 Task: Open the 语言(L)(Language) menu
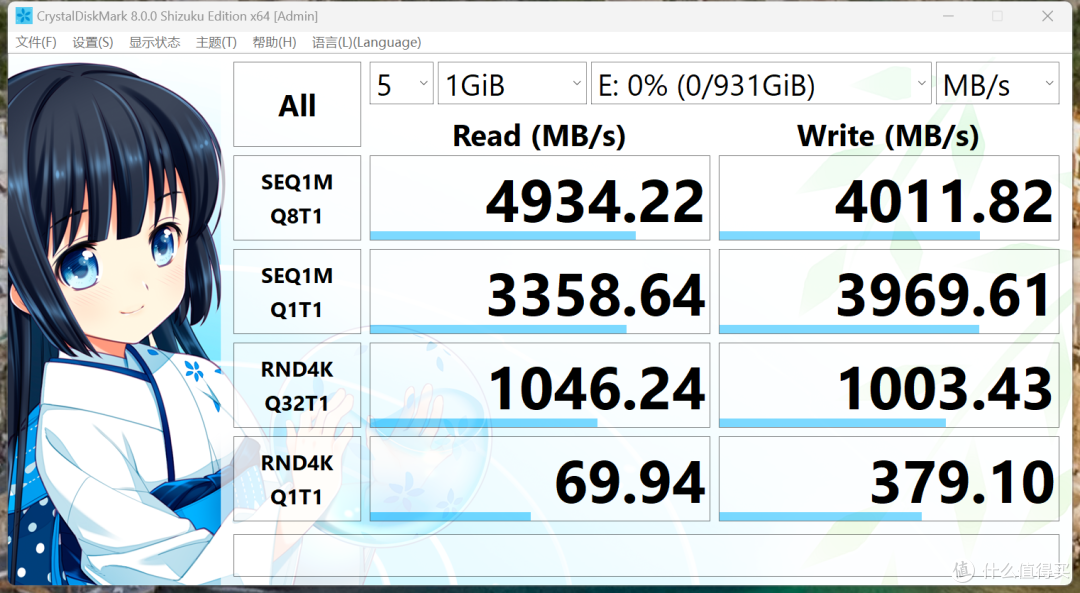[366, 43]
